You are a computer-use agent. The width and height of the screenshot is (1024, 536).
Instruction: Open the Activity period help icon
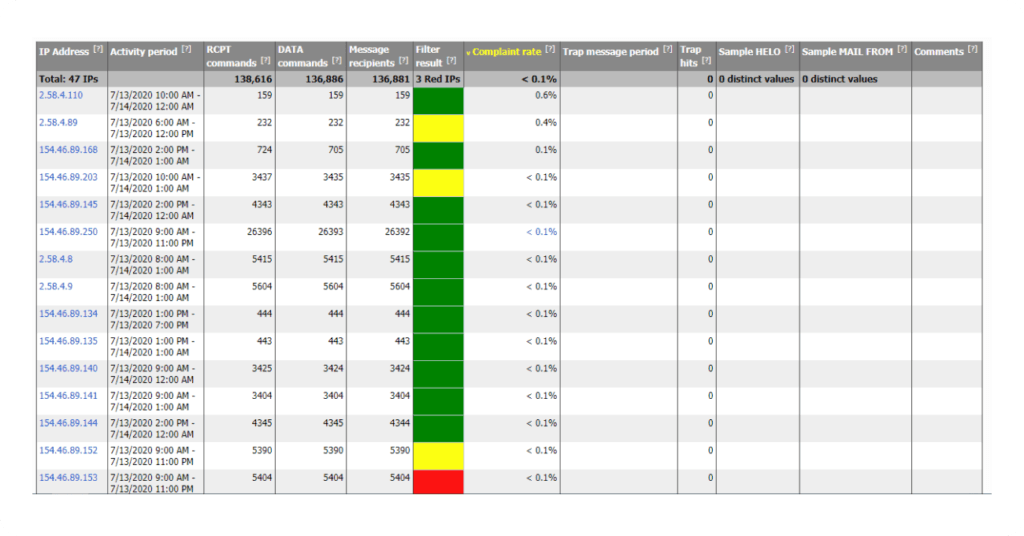pos(186,50)
